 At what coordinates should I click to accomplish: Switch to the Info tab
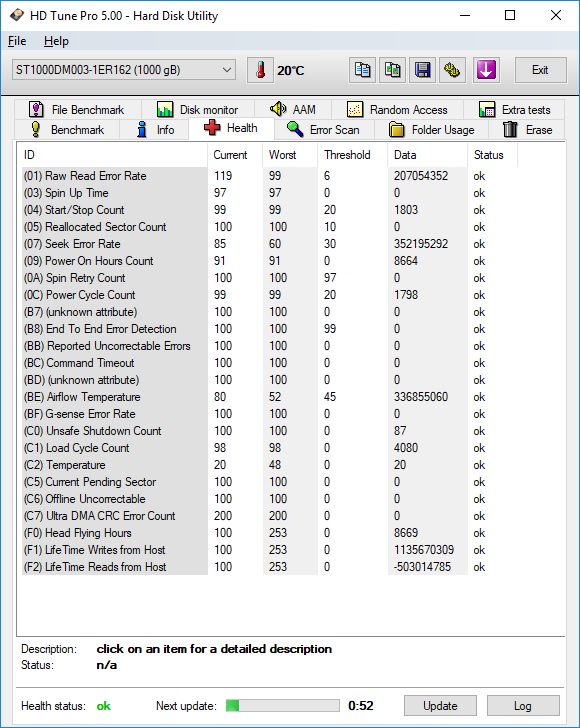pyautogui.click(x=155, y=130)
